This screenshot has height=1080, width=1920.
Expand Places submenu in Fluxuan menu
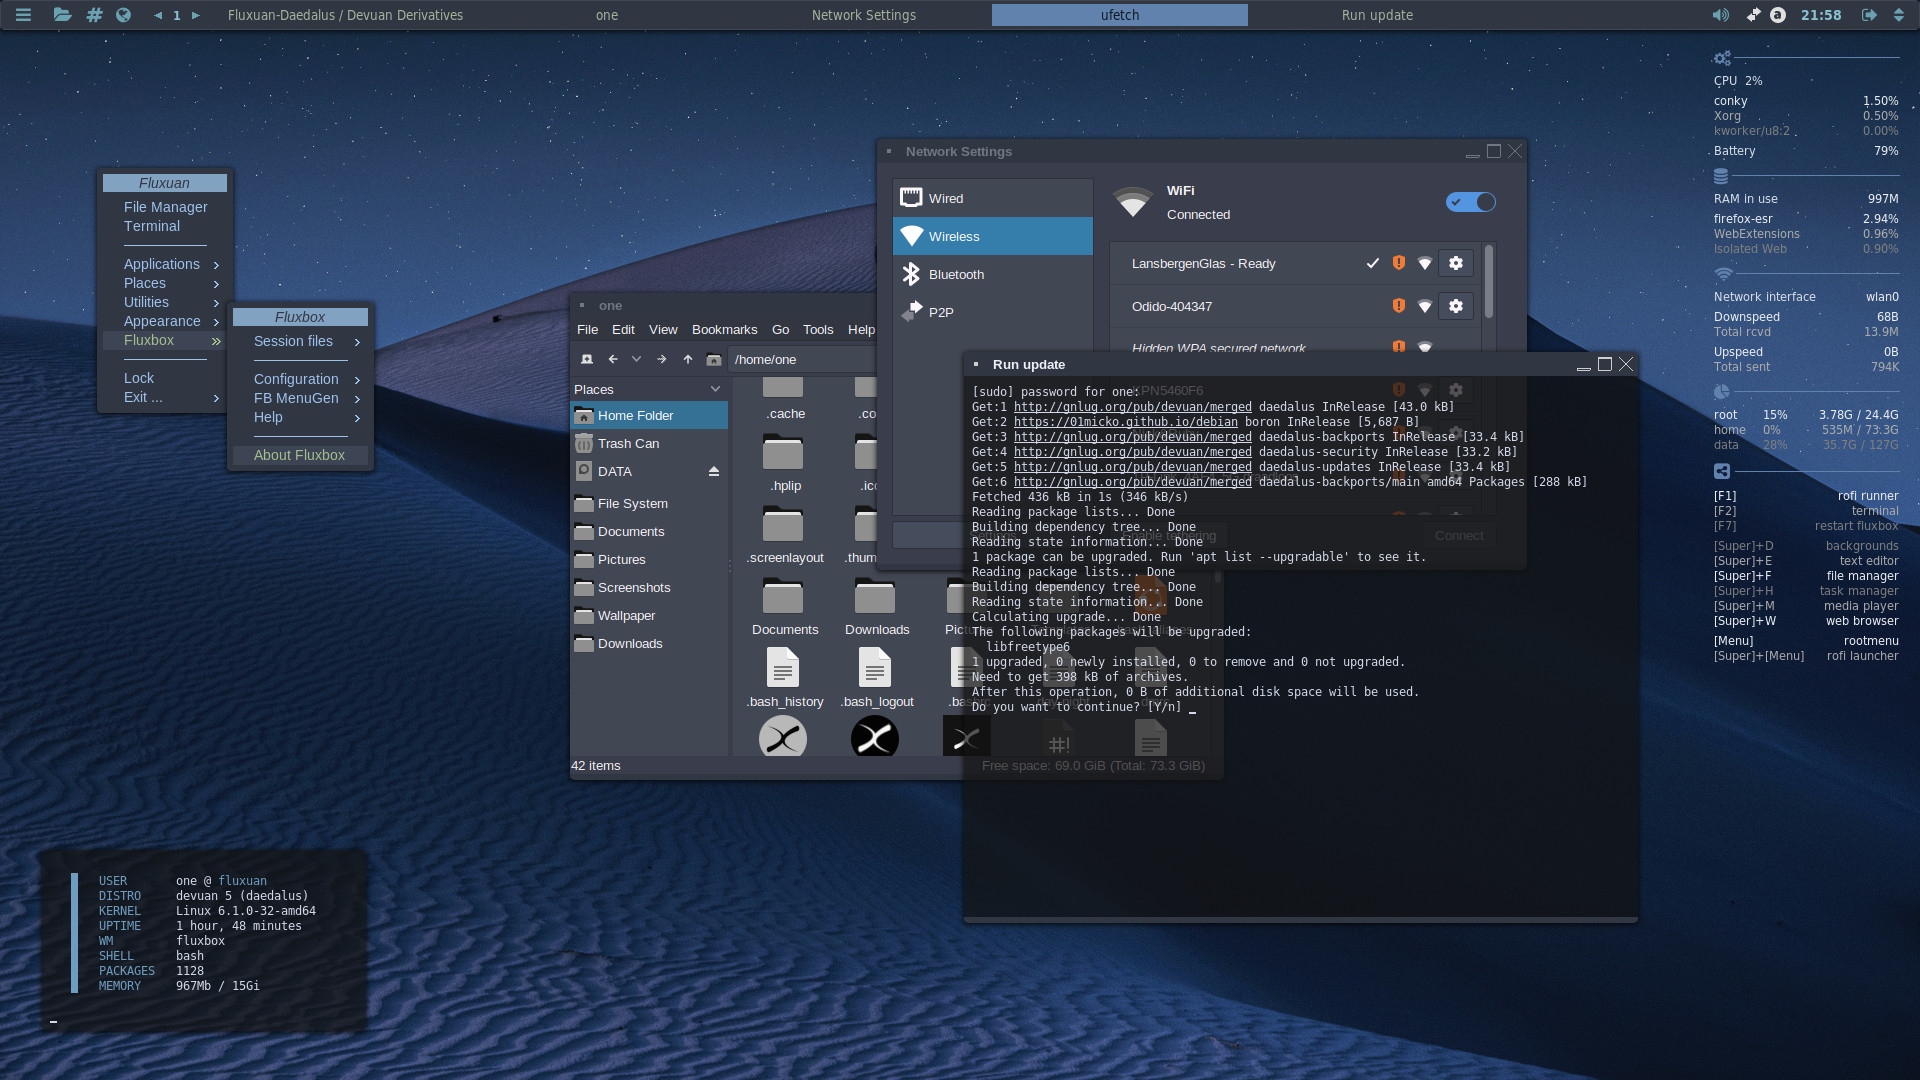[164, 283]
